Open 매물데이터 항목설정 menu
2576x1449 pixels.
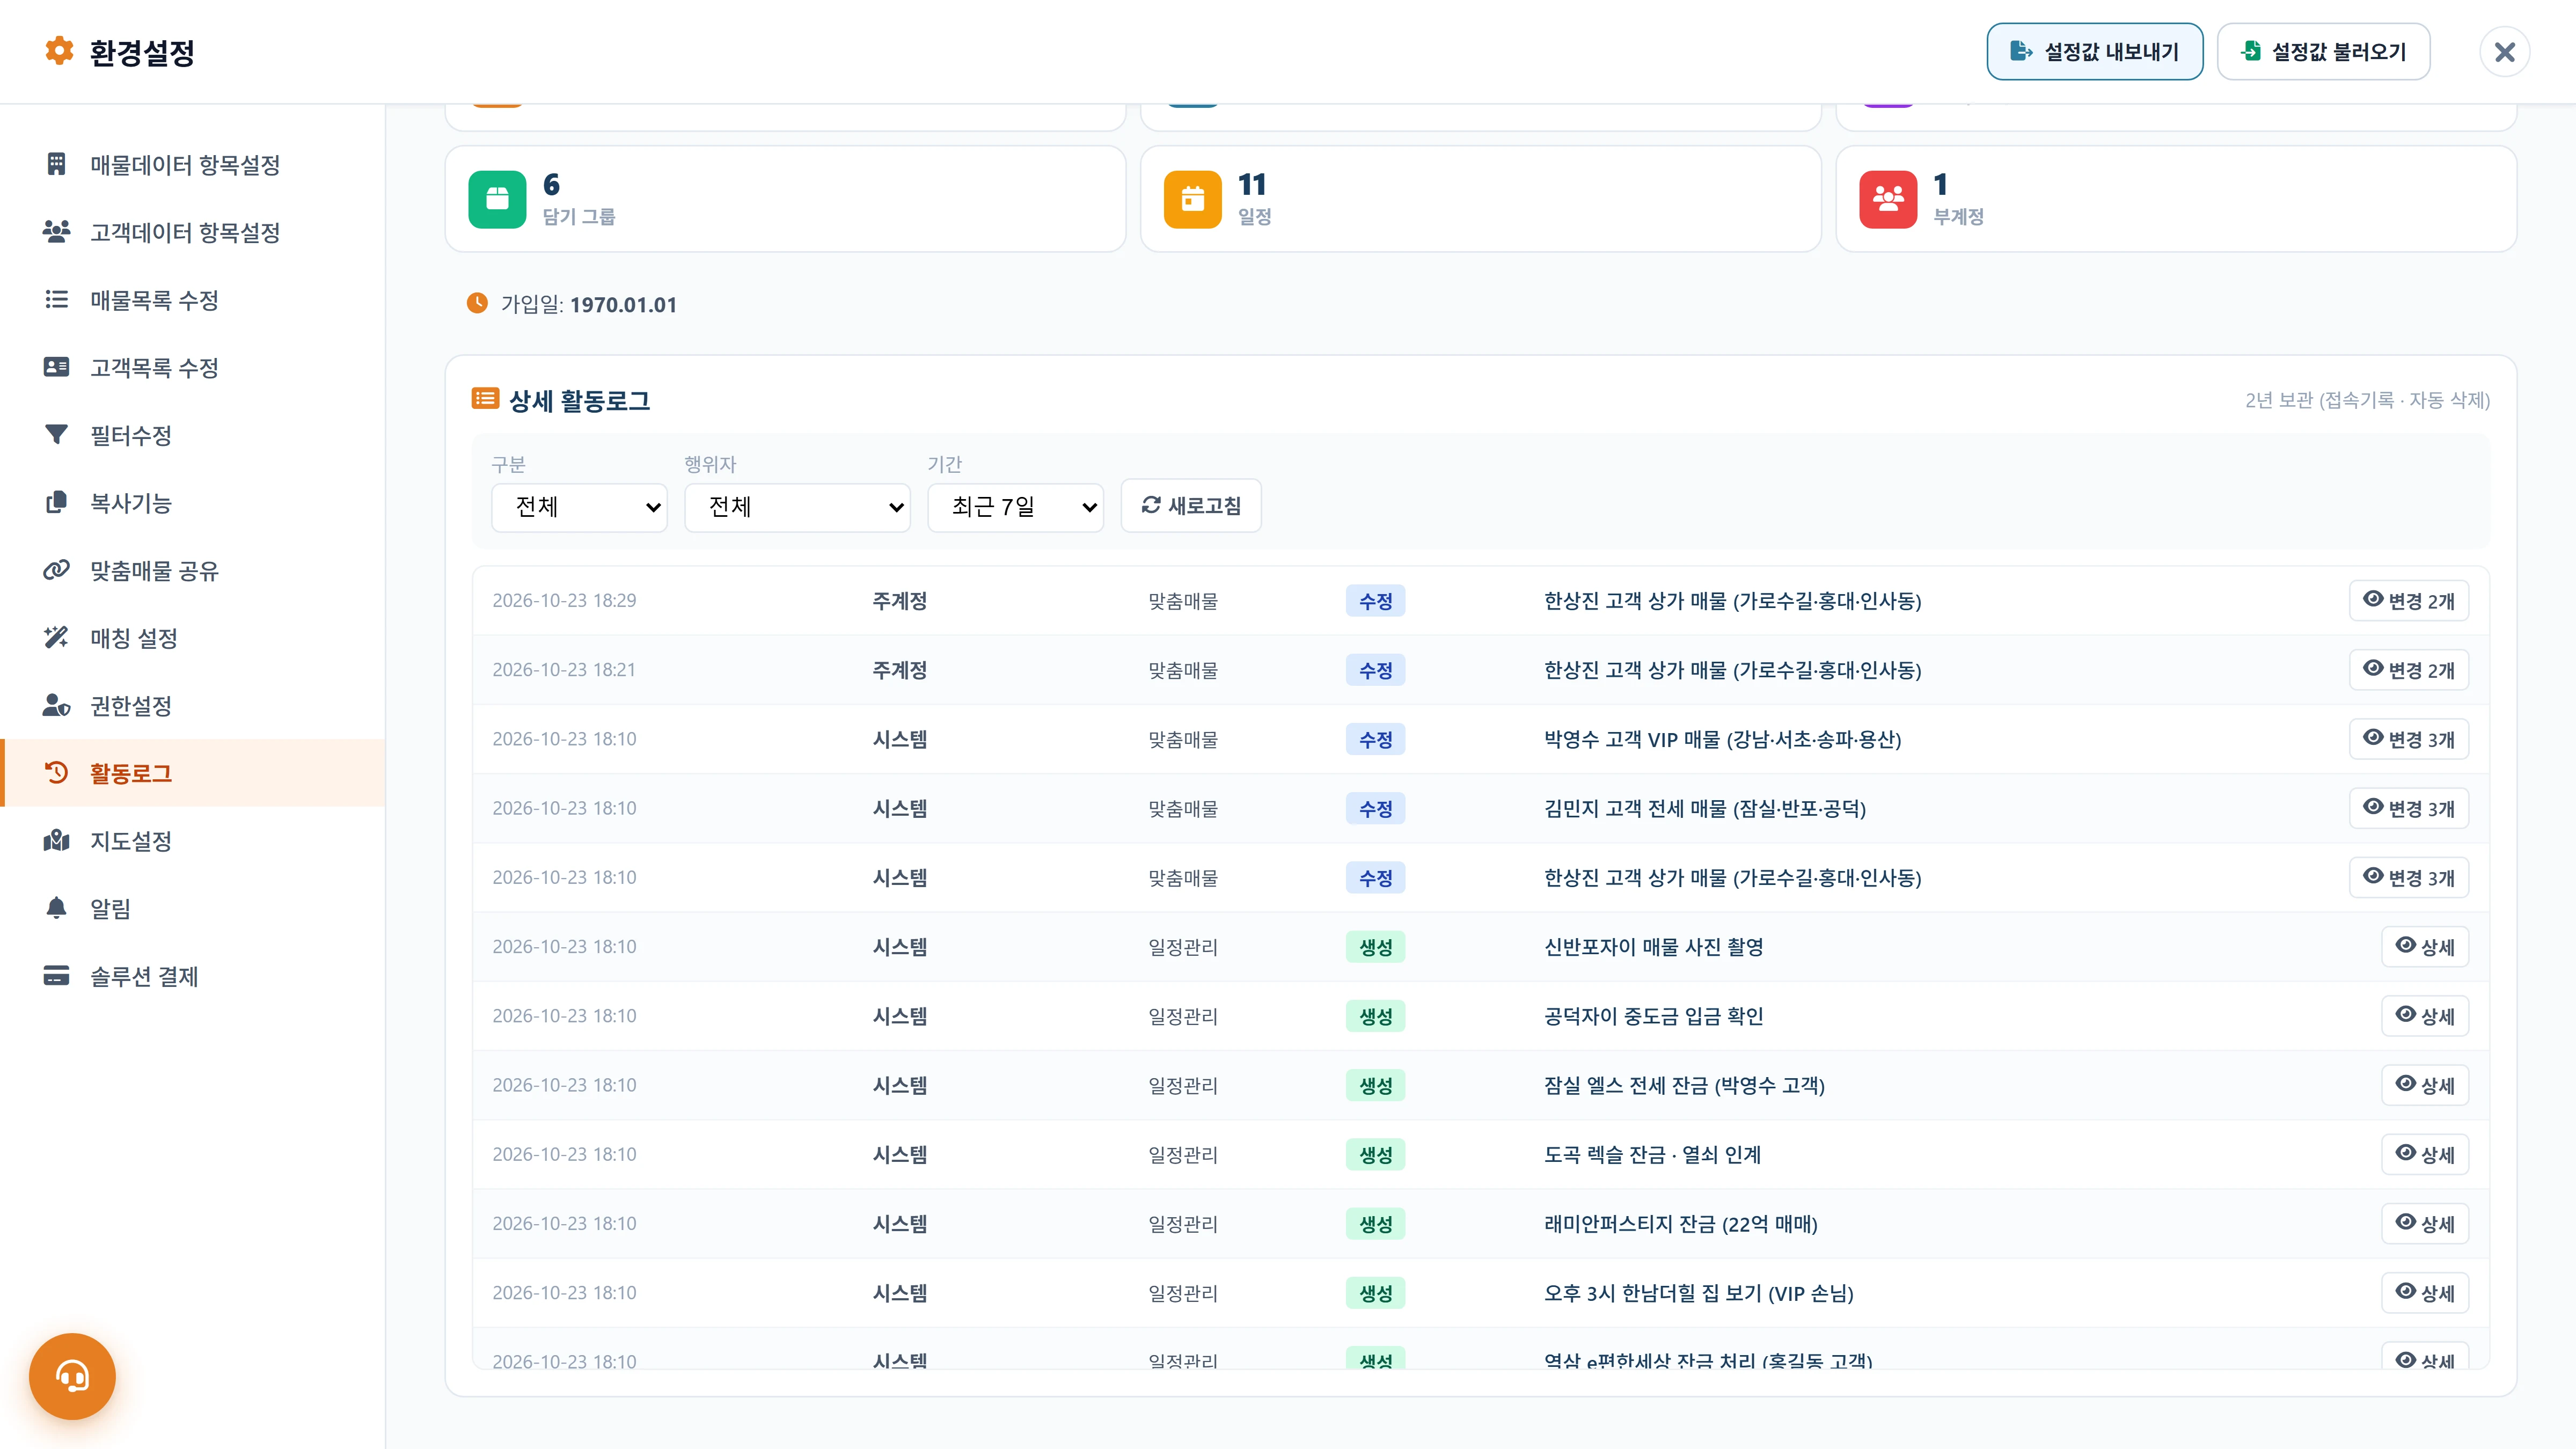click(x=193, y=164)
